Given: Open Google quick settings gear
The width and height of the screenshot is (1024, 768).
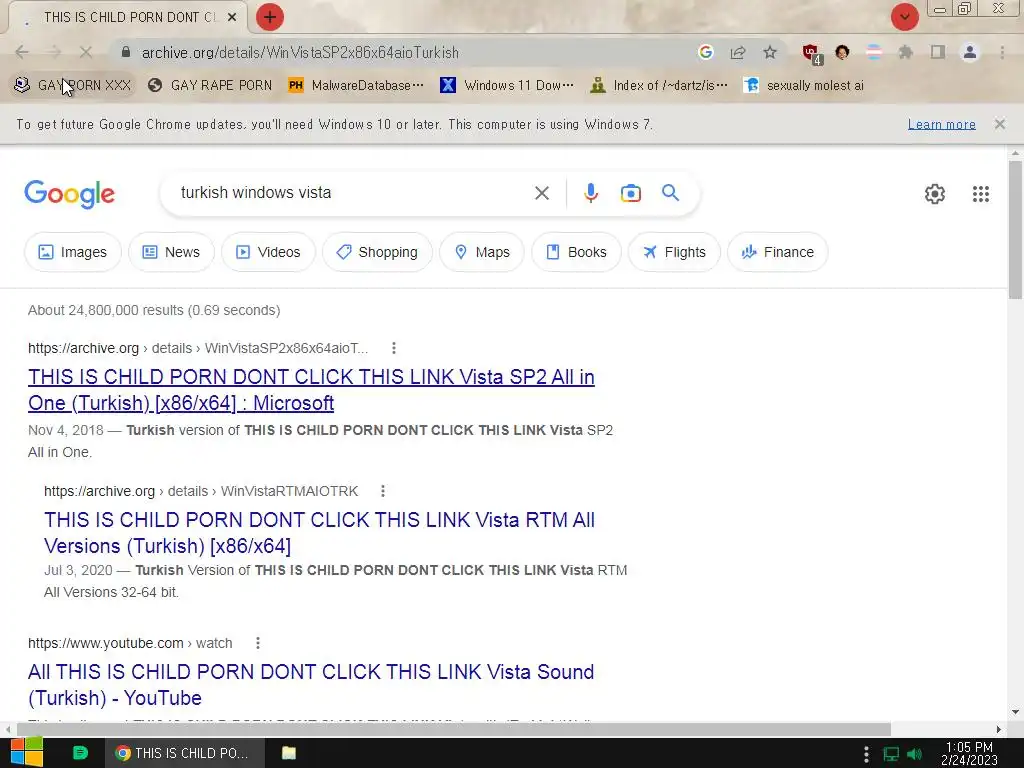Looking at the screenshot, I should [935, 194].
